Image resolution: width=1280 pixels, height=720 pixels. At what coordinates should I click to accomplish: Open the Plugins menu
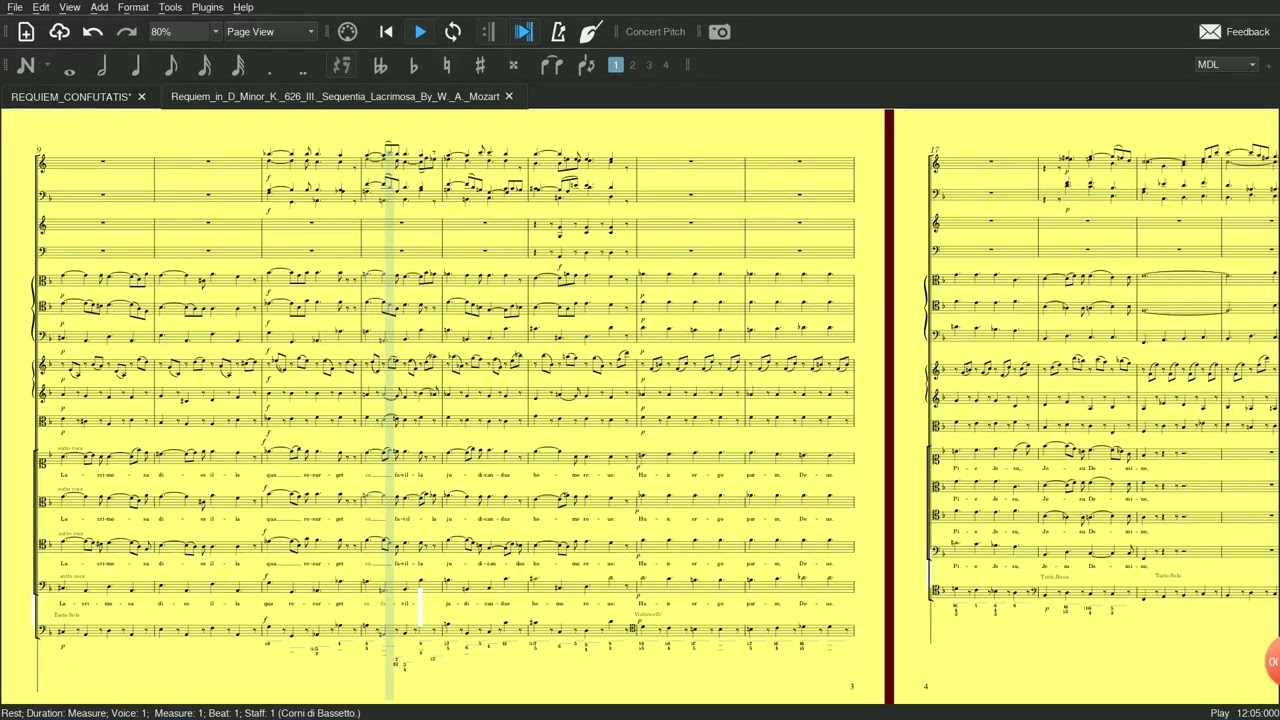pos(207,7)
